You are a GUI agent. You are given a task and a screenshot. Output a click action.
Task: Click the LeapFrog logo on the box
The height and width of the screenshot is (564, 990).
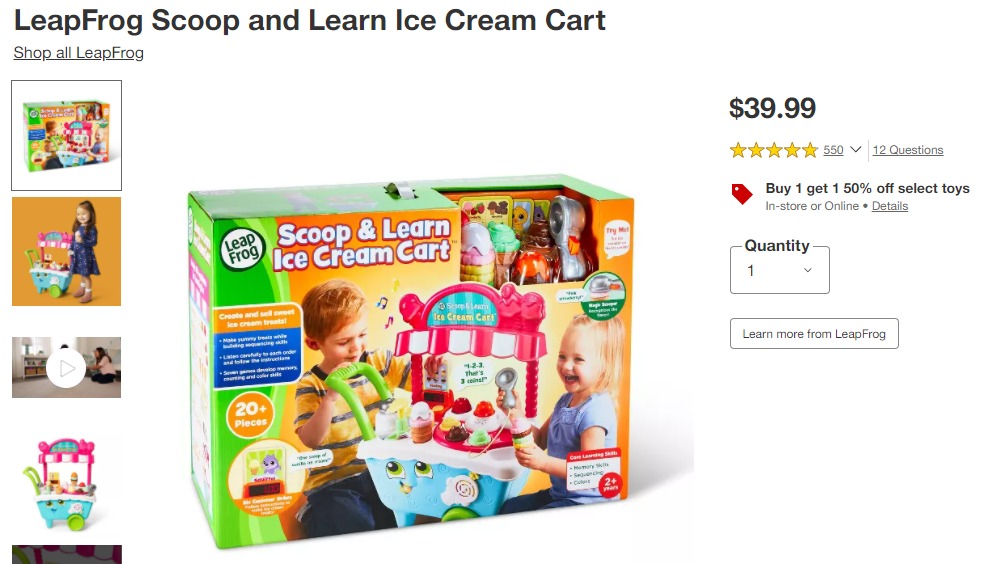[242, 248]
